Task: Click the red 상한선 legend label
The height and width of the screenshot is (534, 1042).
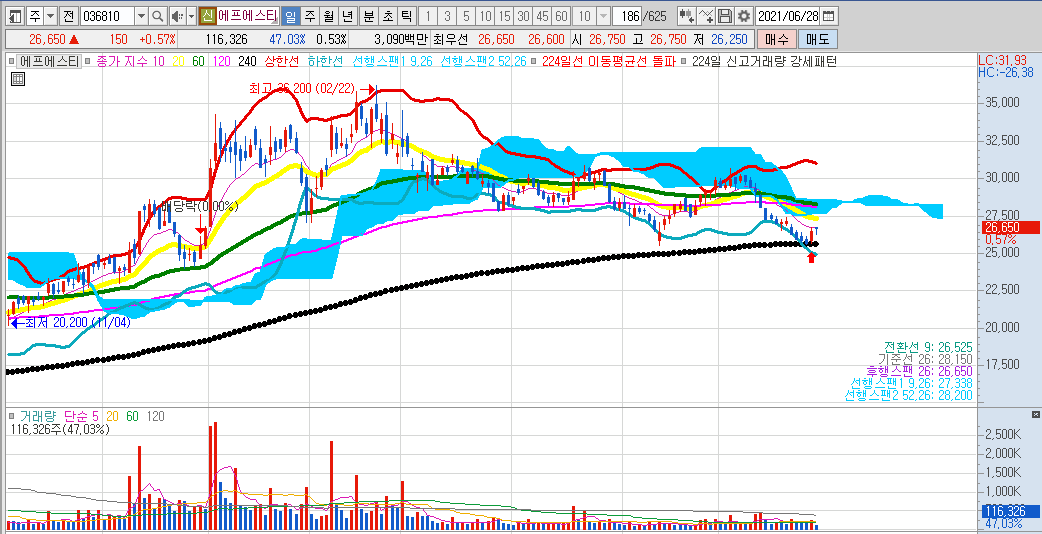Action: point(282,61)
